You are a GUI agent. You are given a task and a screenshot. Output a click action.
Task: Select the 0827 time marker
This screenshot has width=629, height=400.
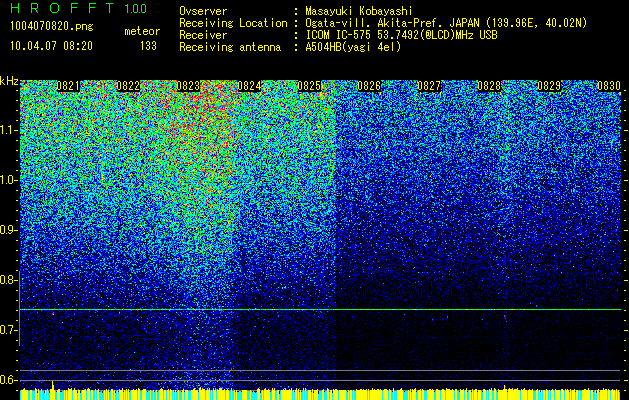(x=429, y=86)
